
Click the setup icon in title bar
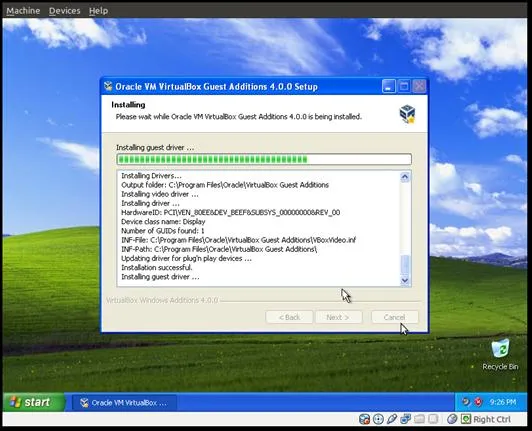pos(108,87)
